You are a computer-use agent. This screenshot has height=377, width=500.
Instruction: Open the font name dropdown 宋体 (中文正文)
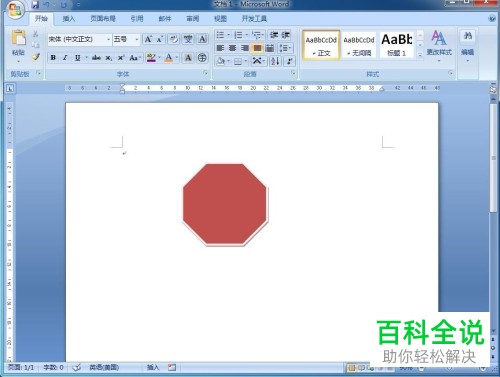pos(109,39)
